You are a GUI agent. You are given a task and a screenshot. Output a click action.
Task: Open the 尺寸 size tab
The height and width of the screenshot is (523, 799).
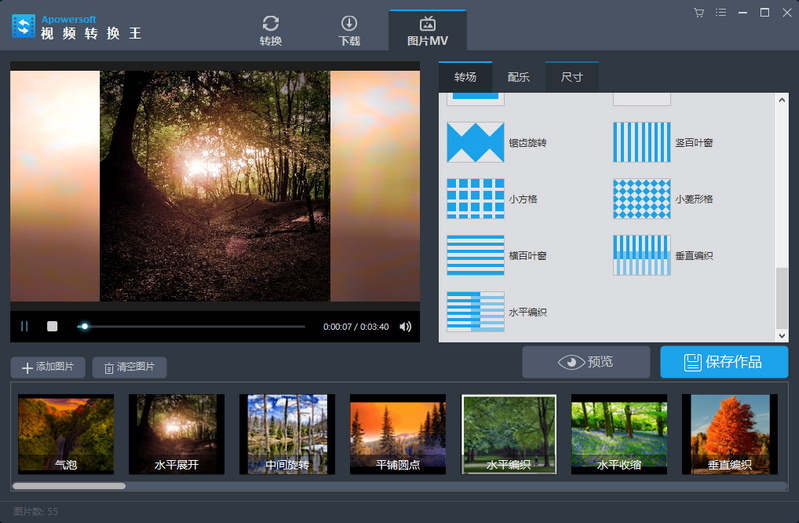(572, 77)
